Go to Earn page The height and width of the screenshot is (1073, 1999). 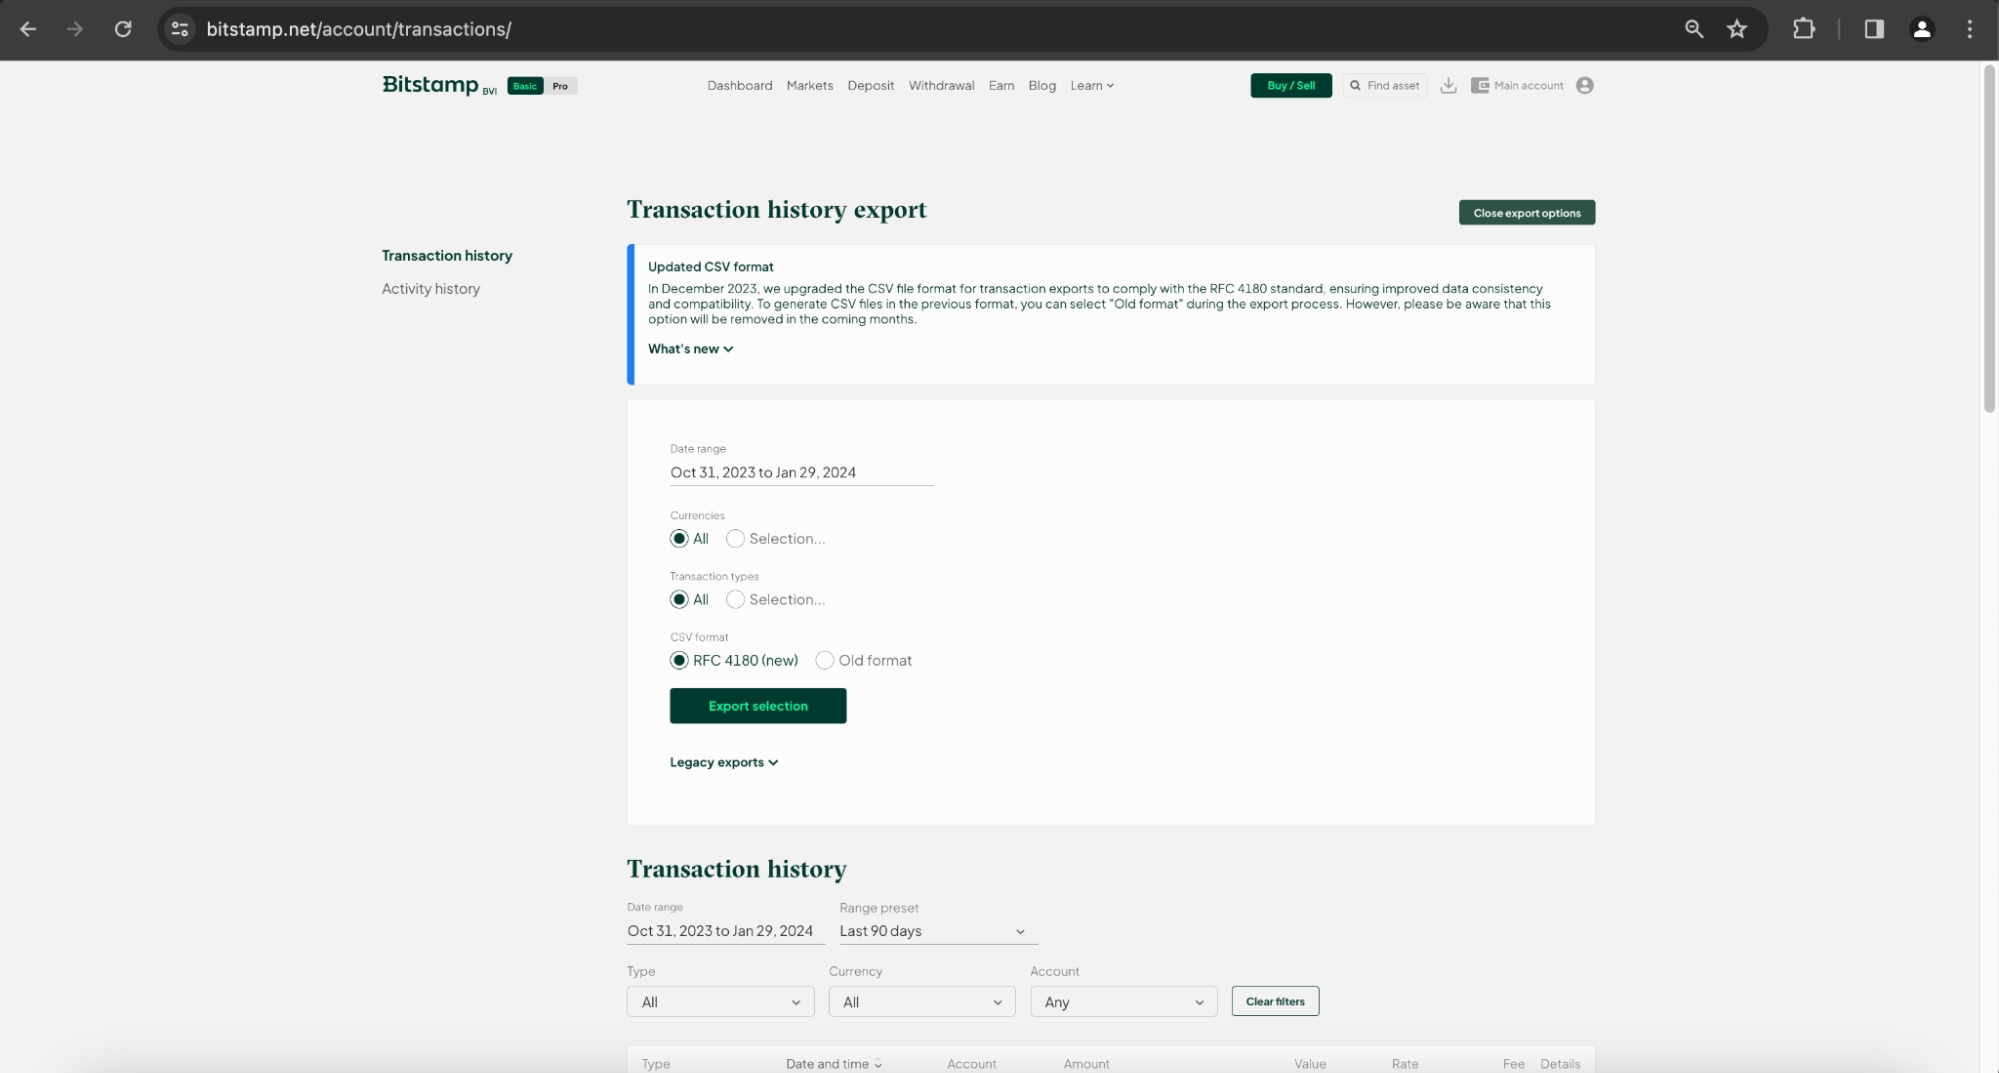tap(1001, 85)
